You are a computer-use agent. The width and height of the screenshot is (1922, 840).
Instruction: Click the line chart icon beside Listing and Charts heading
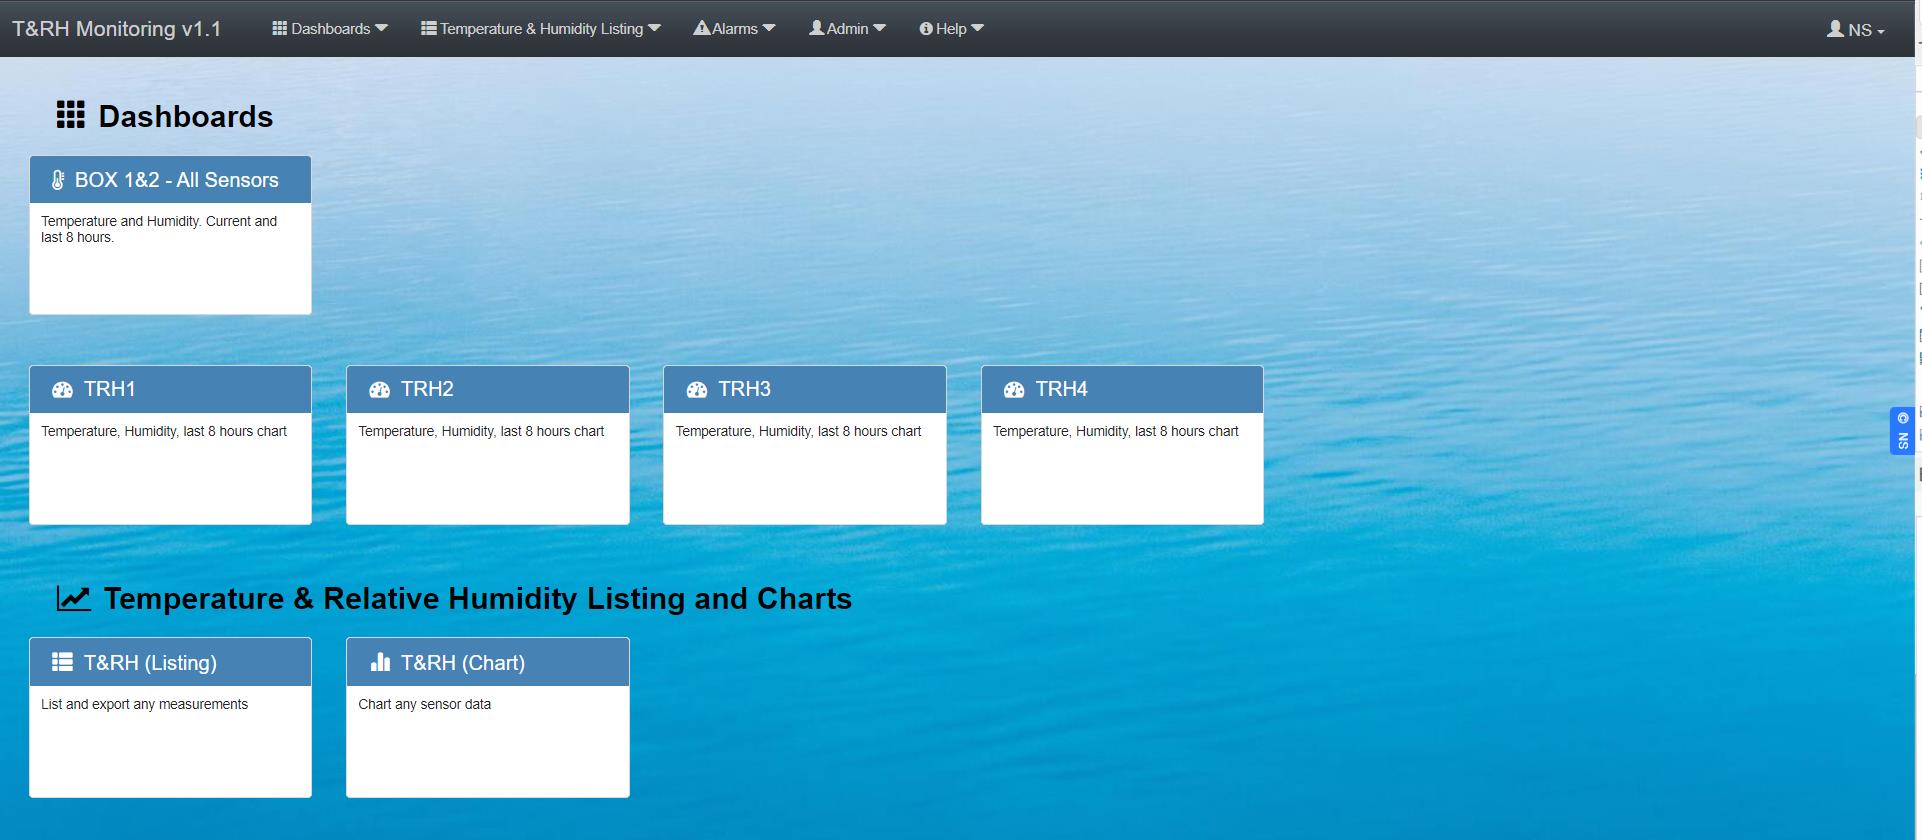click(x=73, y=598)
